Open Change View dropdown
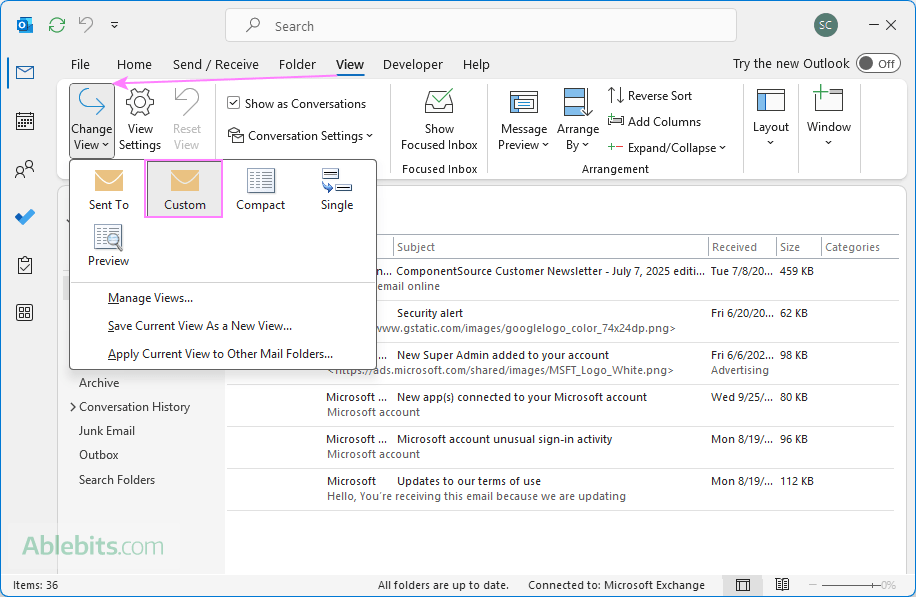Image resolution: width=916 pixels, height=597 pixels. 92,120
